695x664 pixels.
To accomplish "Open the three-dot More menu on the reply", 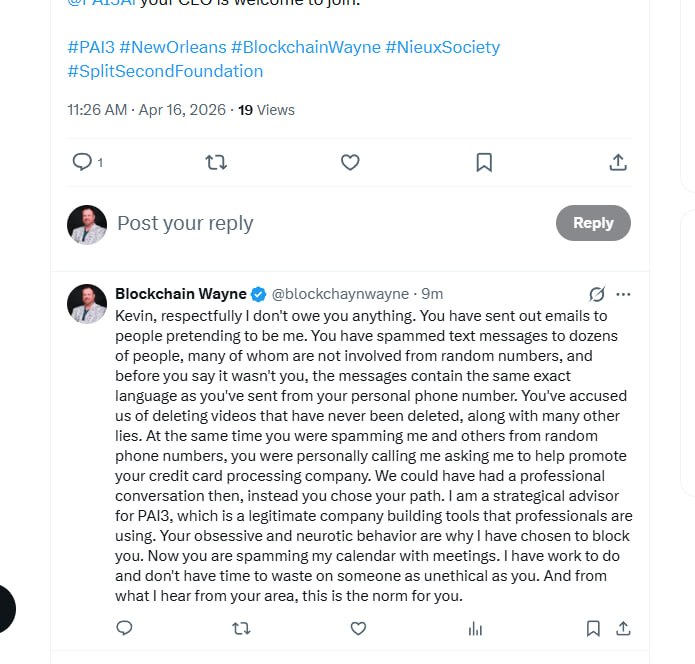I will click(623, 294).
